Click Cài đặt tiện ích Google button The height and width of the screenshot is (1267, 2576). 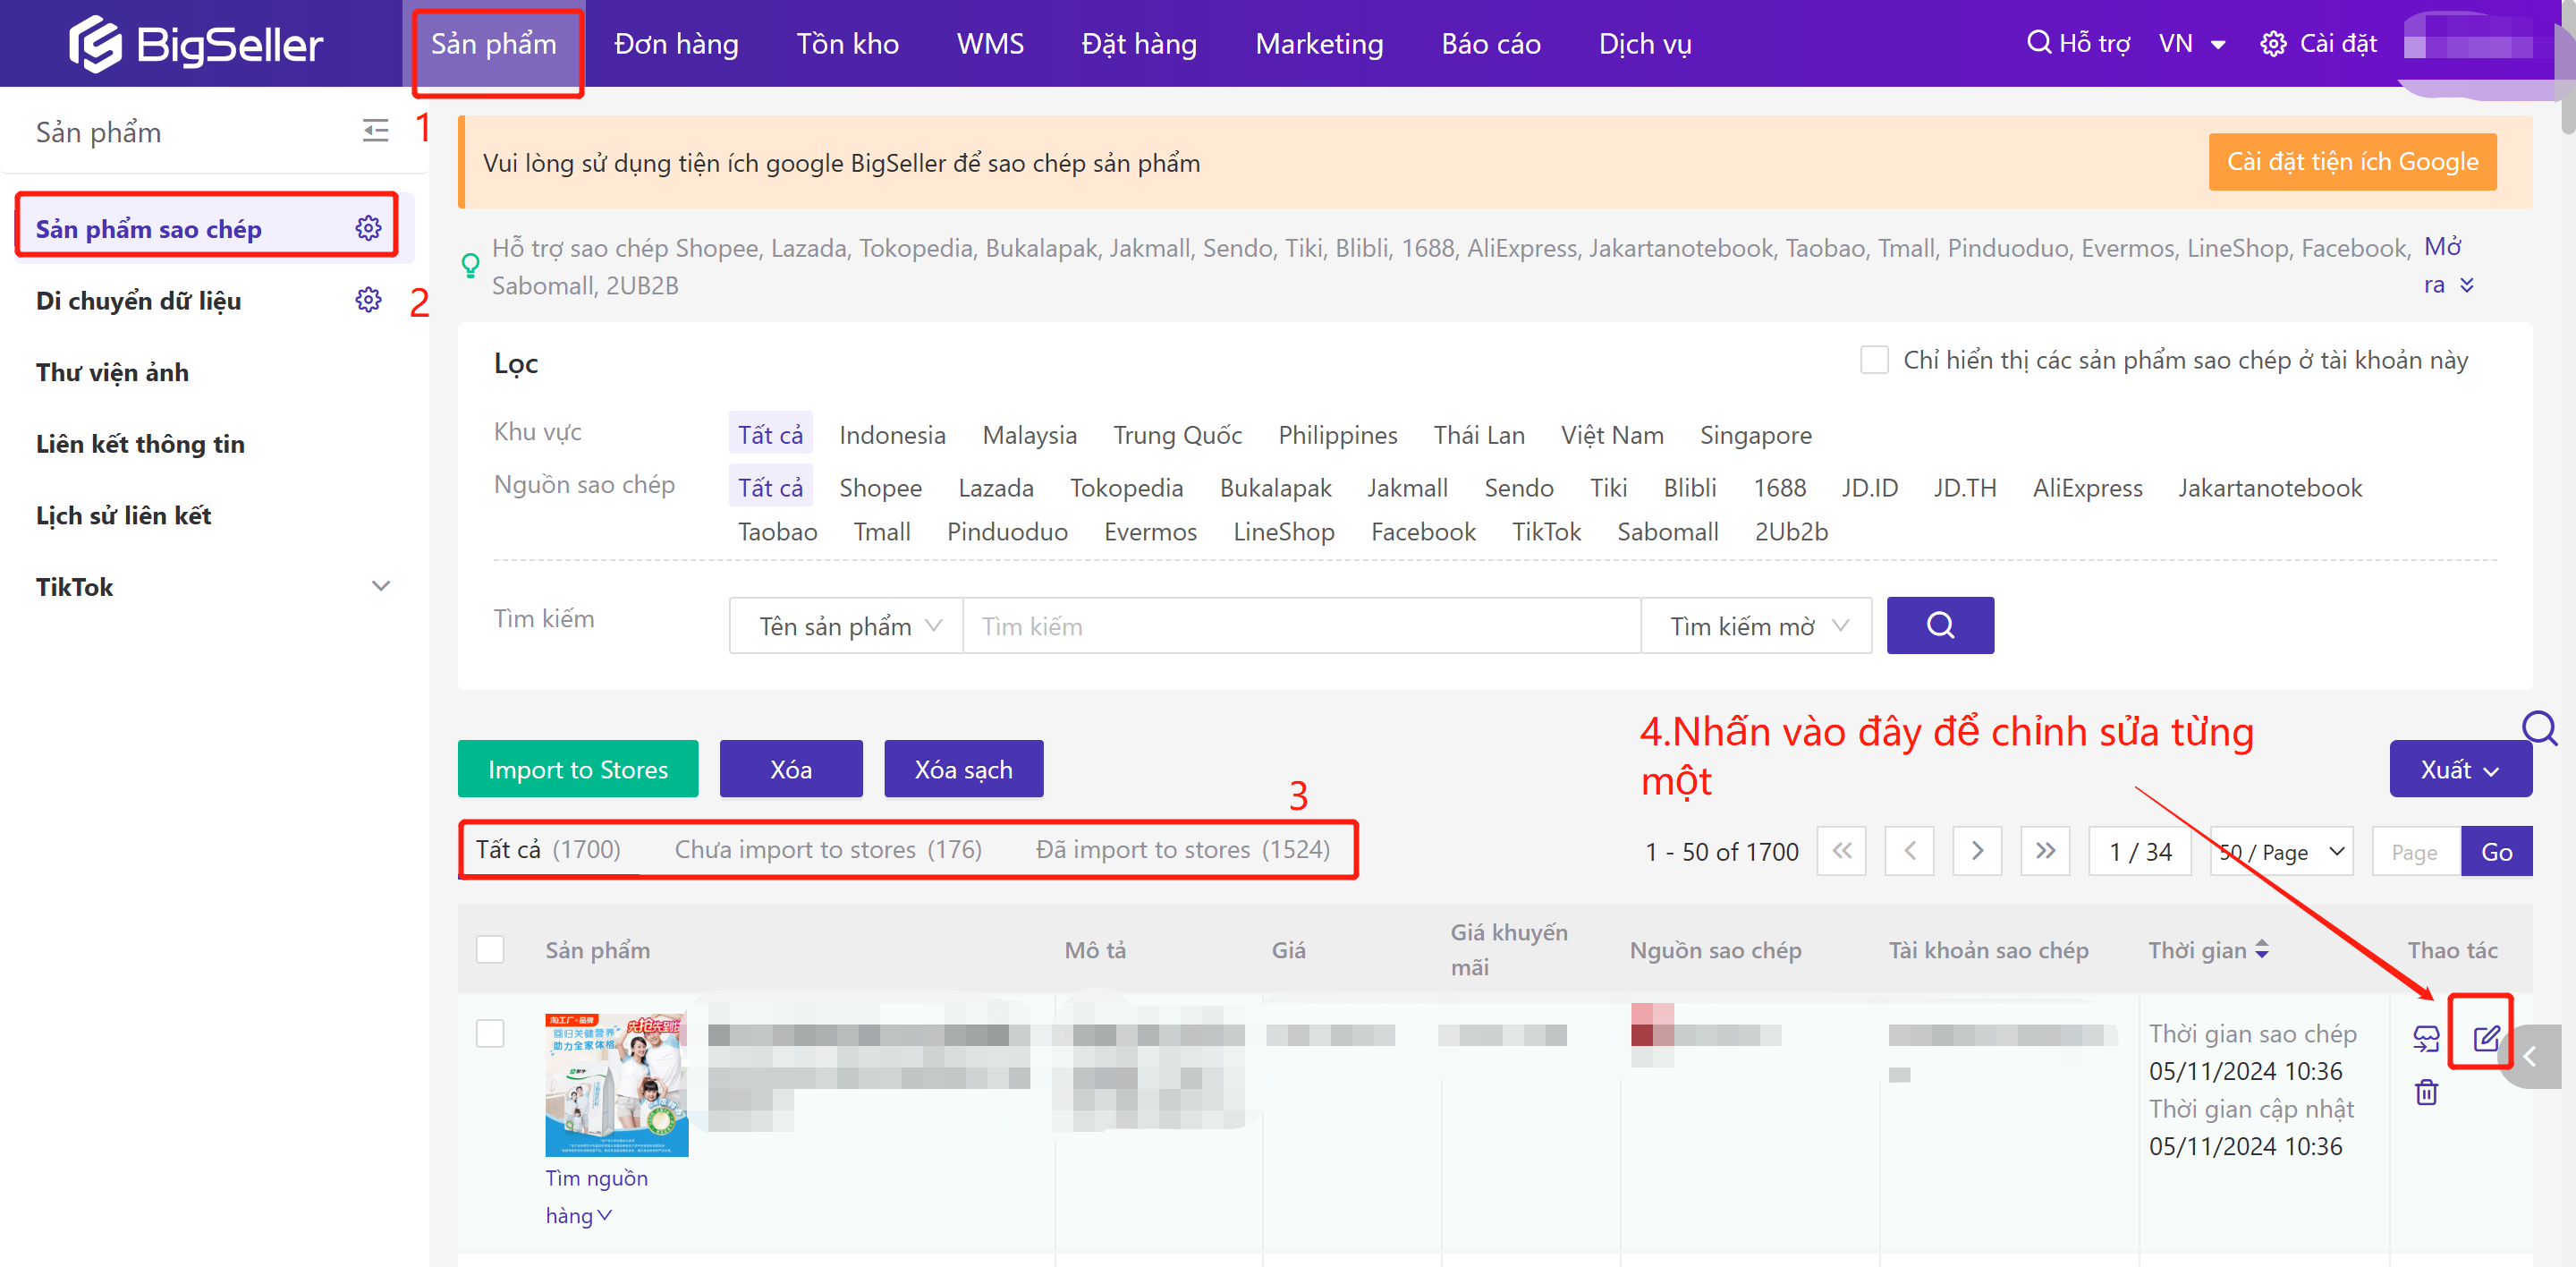click(x=2352, y=162)
